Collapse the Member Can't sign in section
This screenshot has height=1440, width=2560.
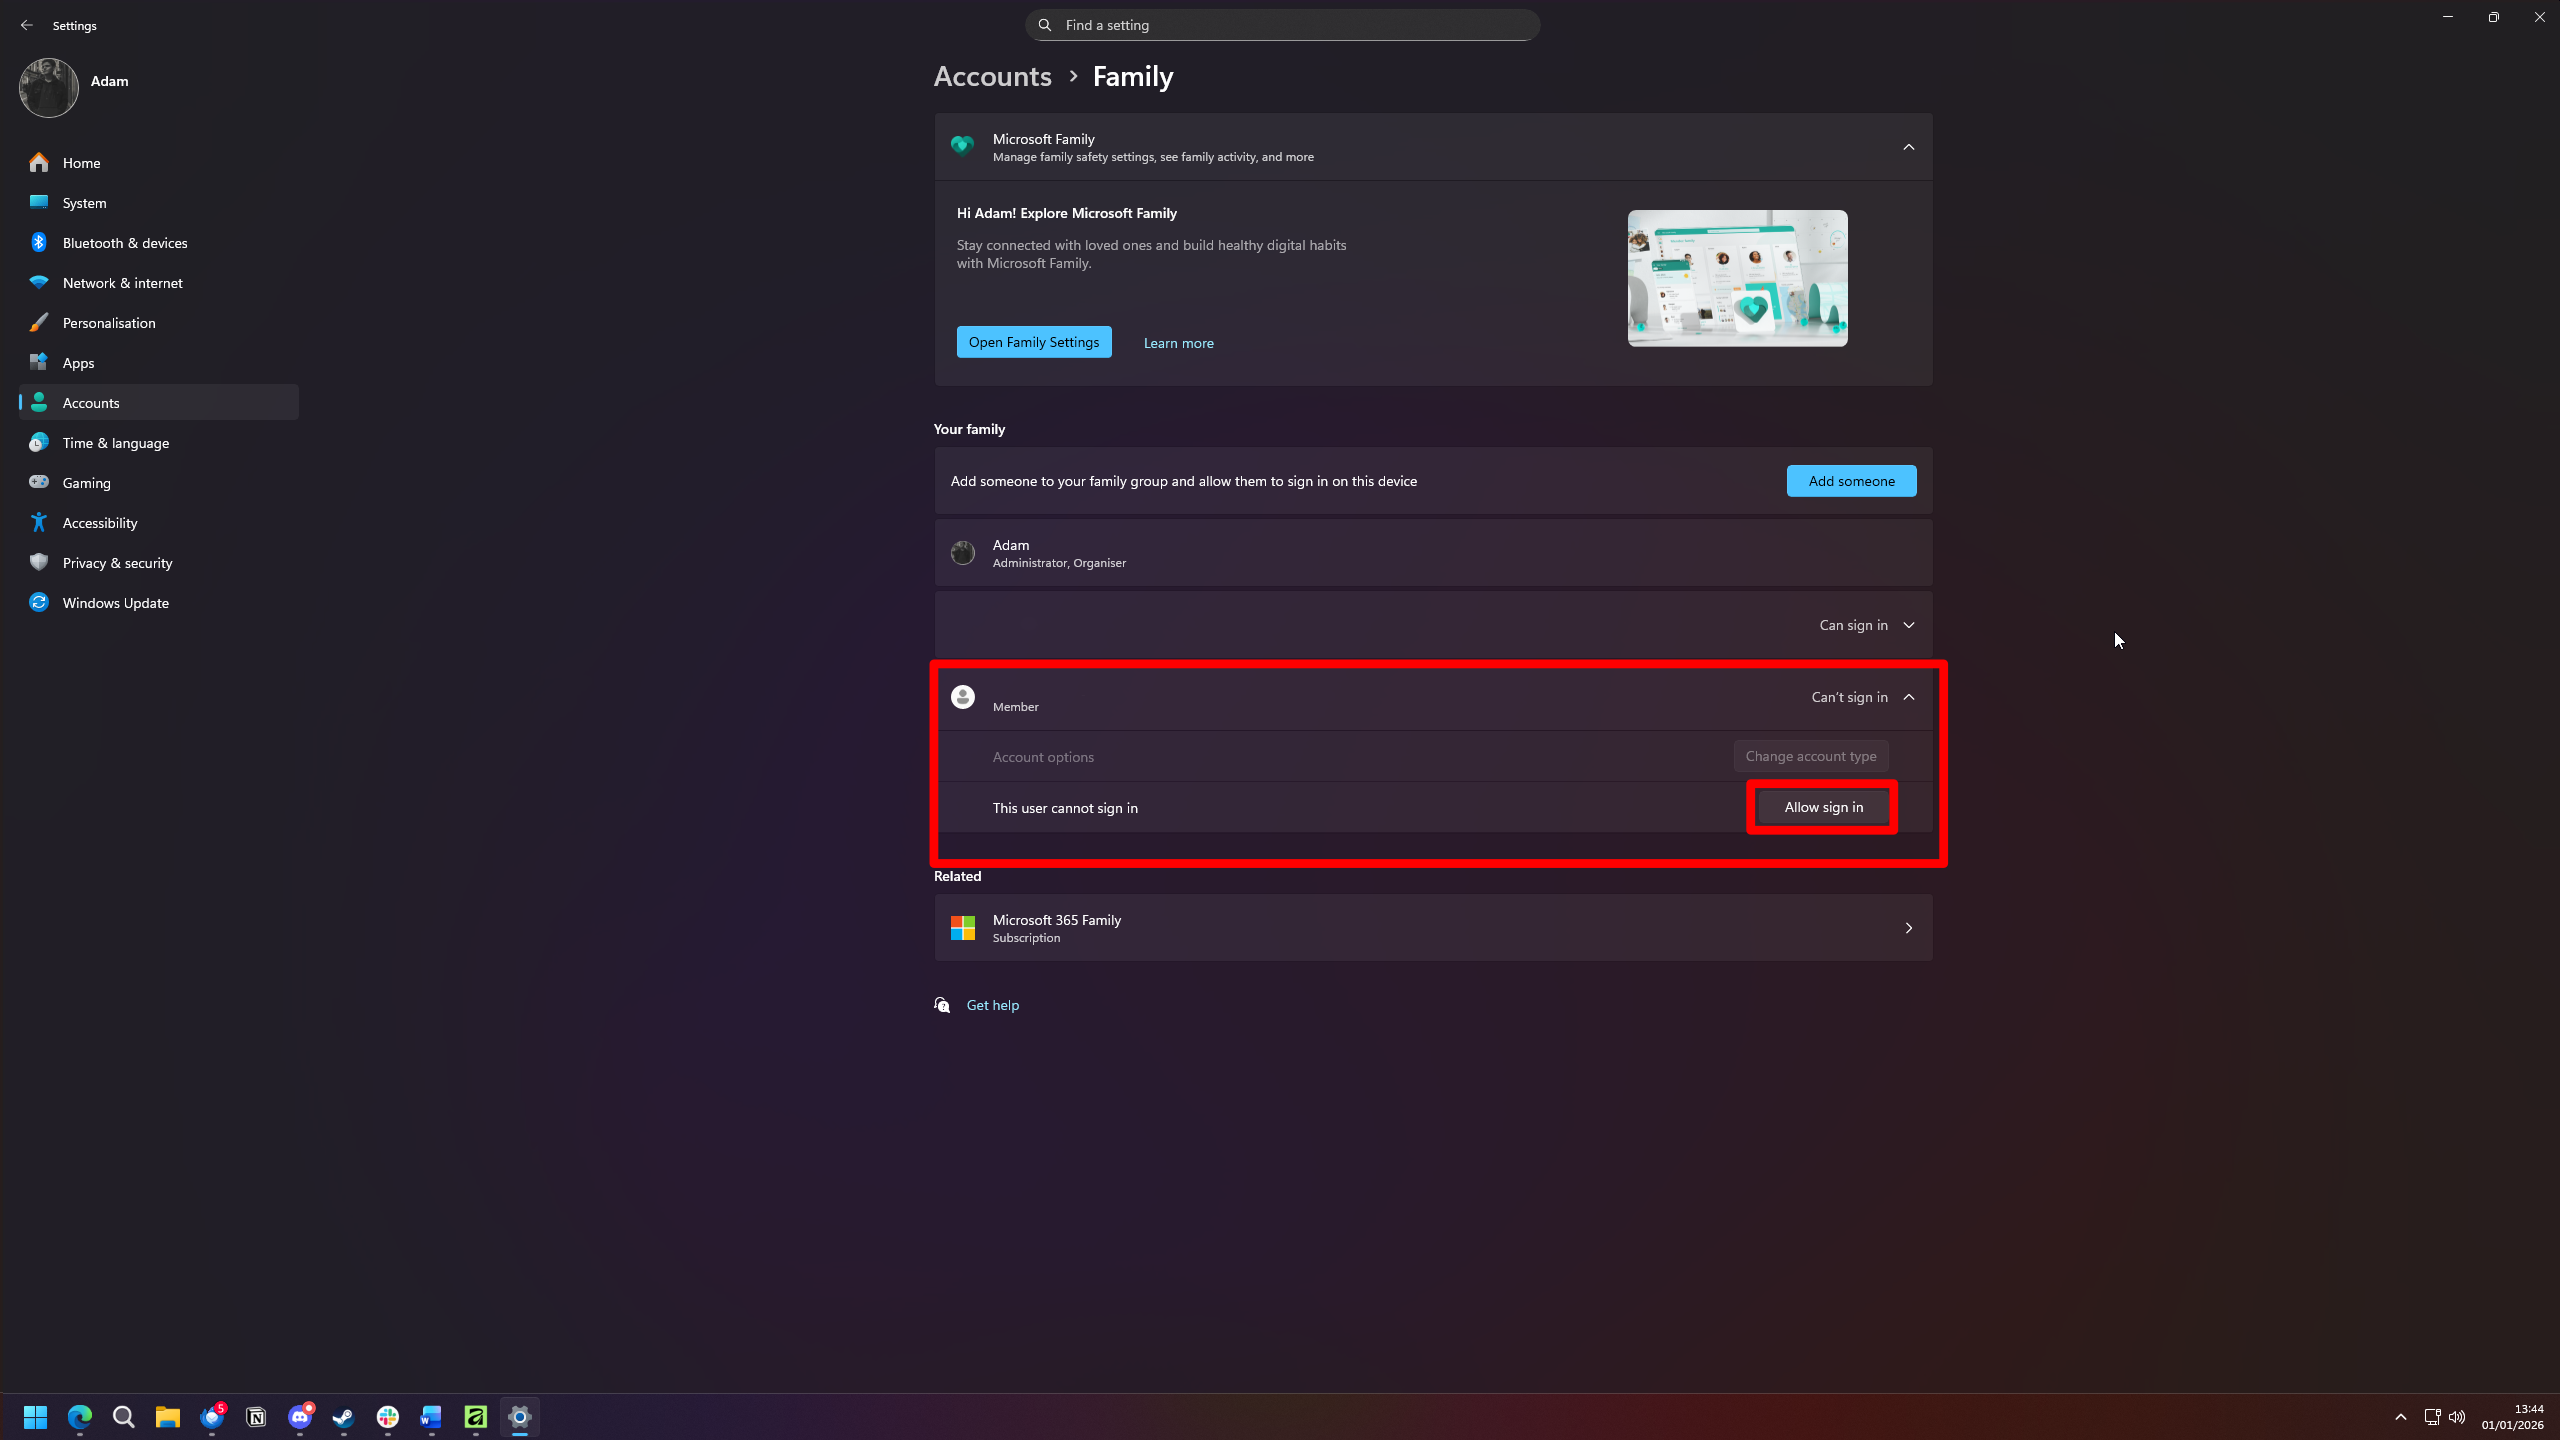pos(1908,697)
